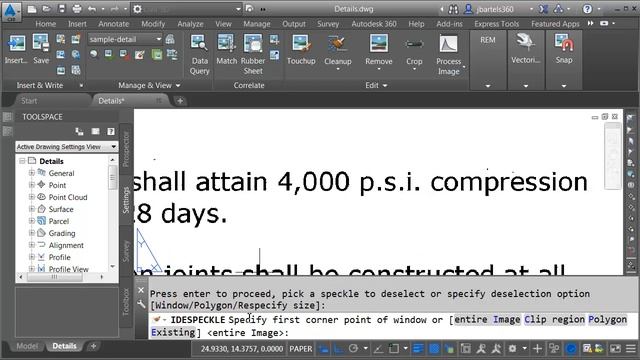This screenshot has height=360, width=640.
Task: Click the status bar customization menu icon
Action: point(631,349)
